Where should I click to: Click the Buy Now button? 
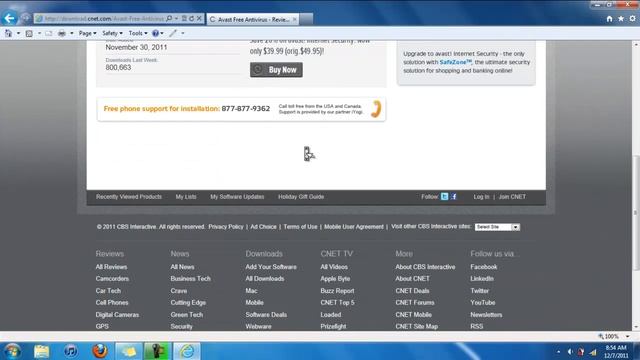coord(276,70)
